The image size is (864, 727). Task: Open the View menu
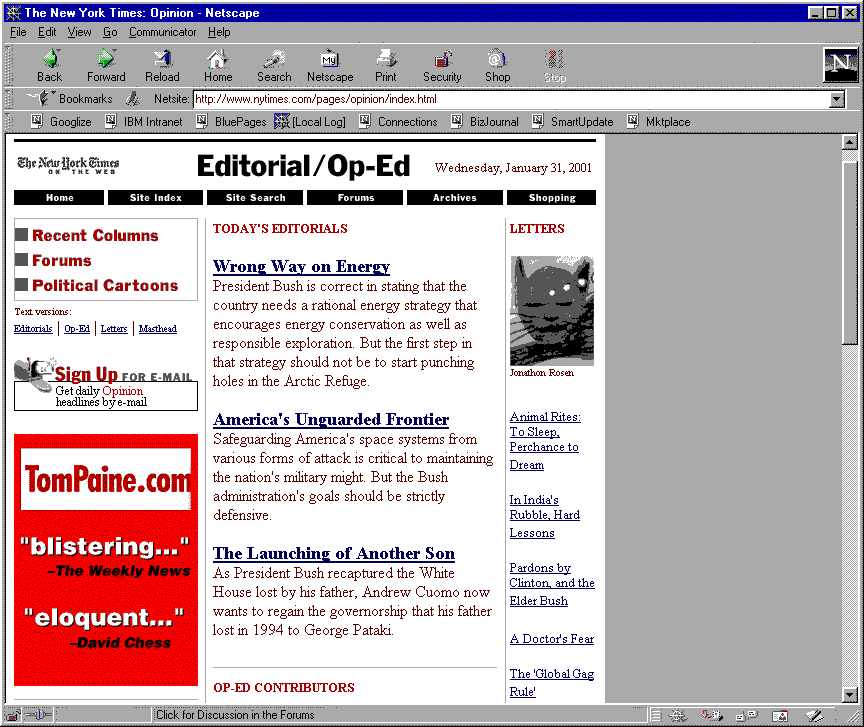pos(79,32)
